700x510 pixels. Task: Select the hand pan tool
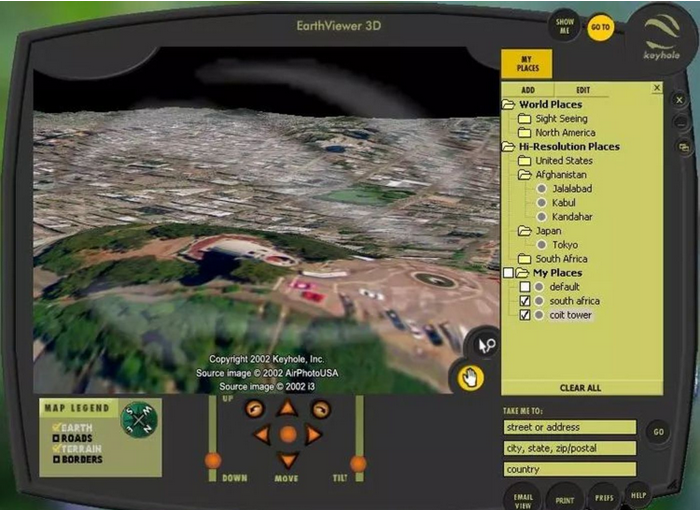coord(470,378)
